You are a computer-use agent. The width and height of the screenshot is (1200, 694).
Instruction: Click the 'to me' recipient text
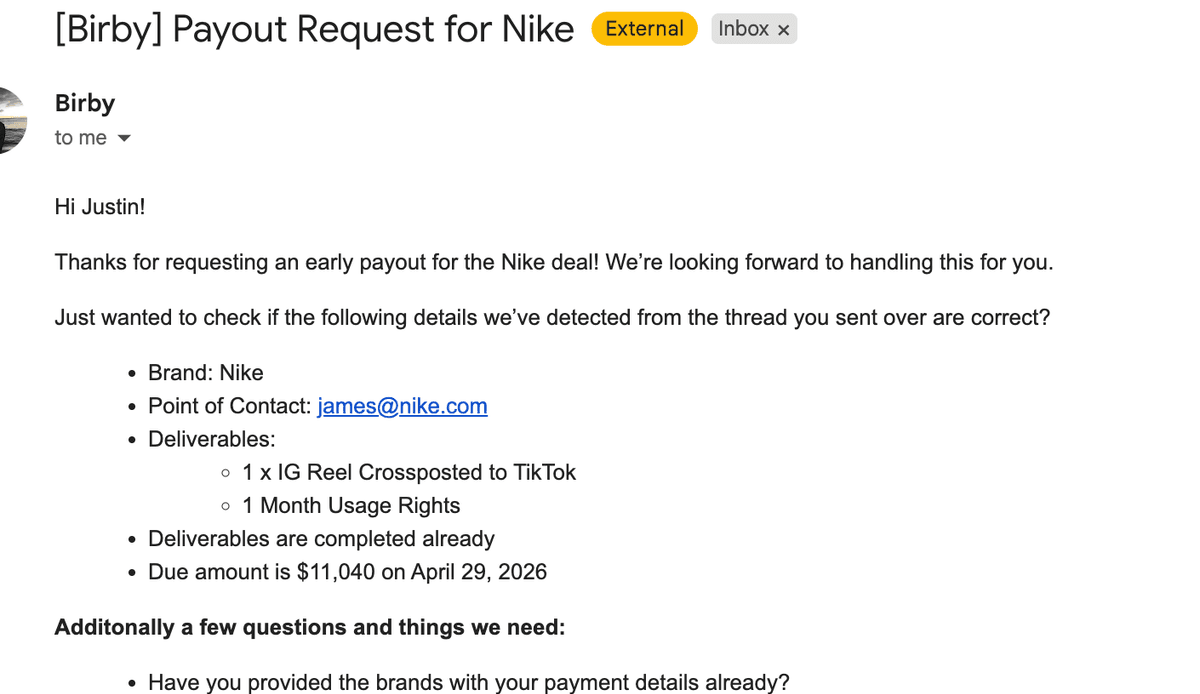[80, 138]
